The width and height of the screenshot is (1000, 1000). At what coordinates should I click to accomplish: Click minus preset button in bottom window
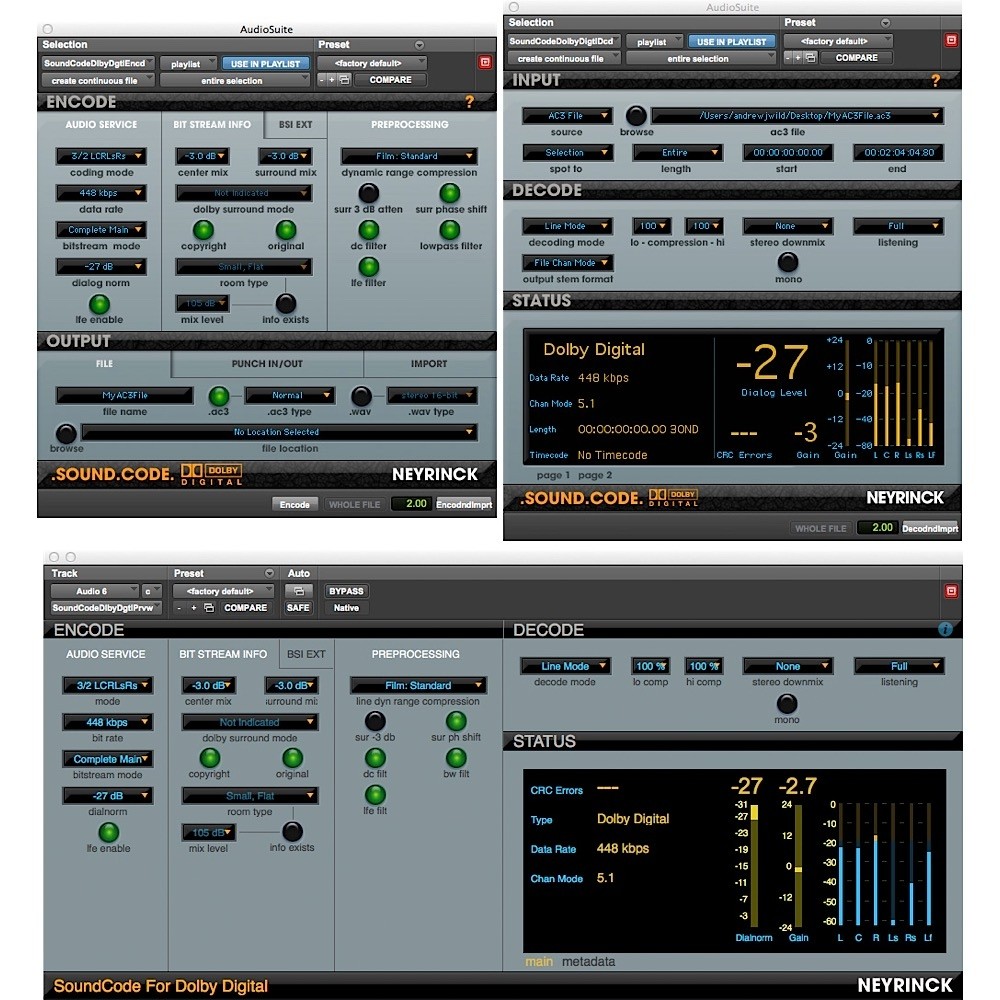(x=179, y=608)
